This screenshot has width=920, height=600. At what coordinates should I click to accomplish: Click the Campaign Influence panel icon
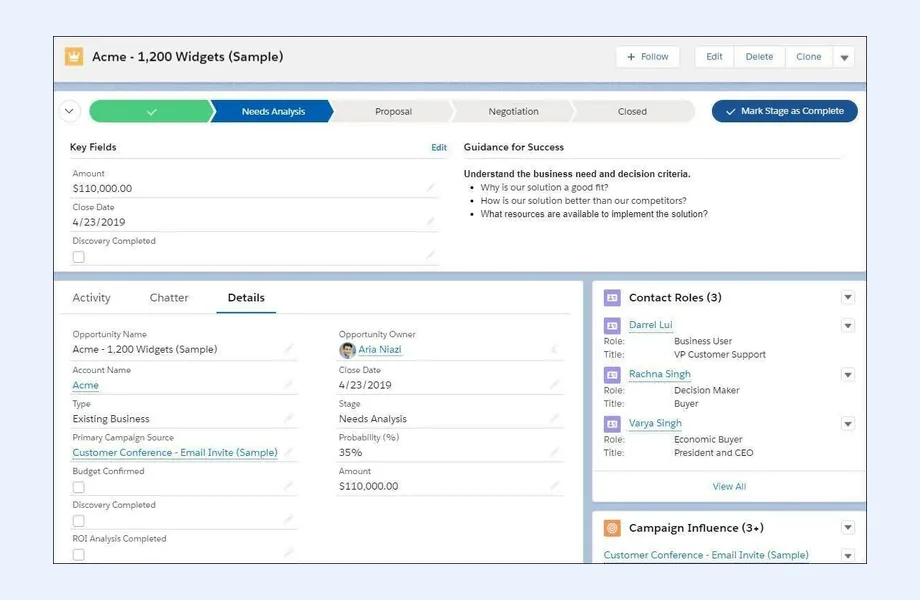tap(612, 528)
